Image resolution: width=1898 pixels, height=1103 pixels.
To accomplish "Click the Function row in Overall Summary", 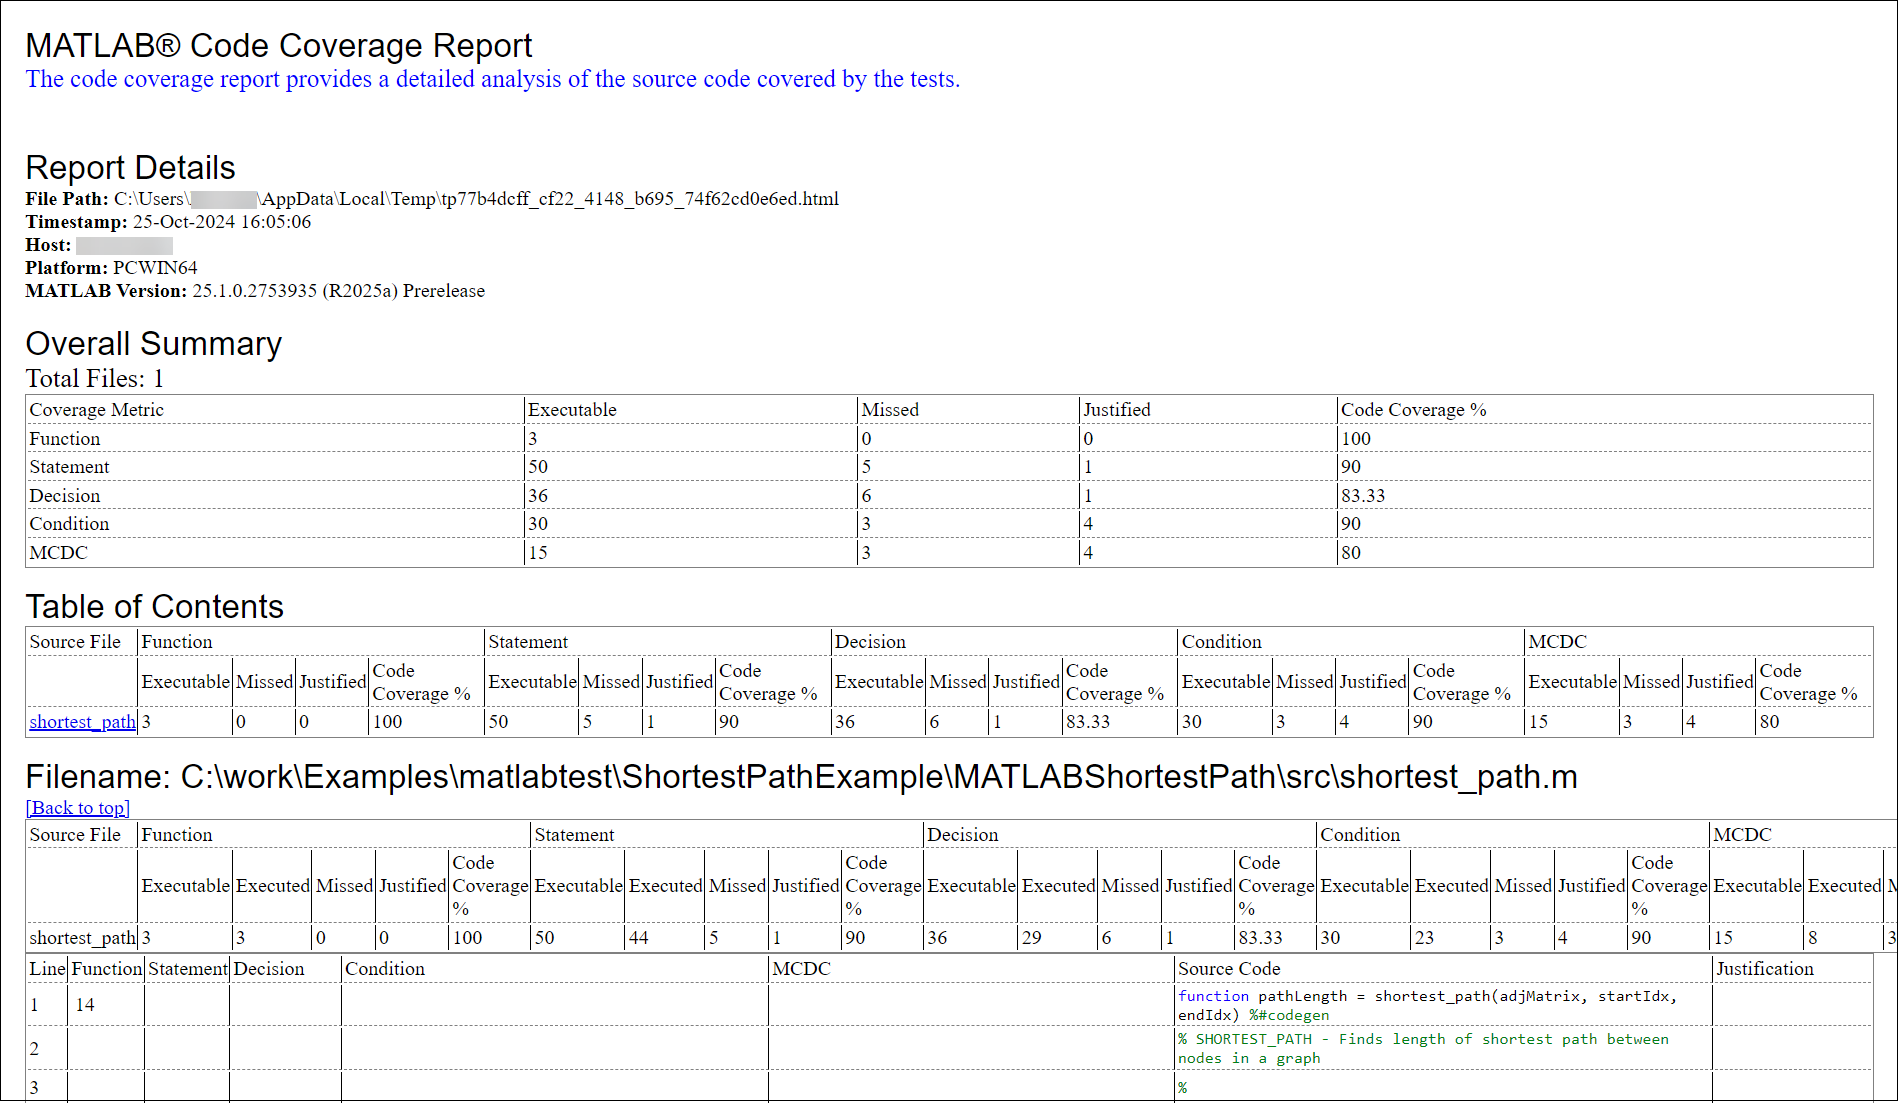I will coord(64,438).
